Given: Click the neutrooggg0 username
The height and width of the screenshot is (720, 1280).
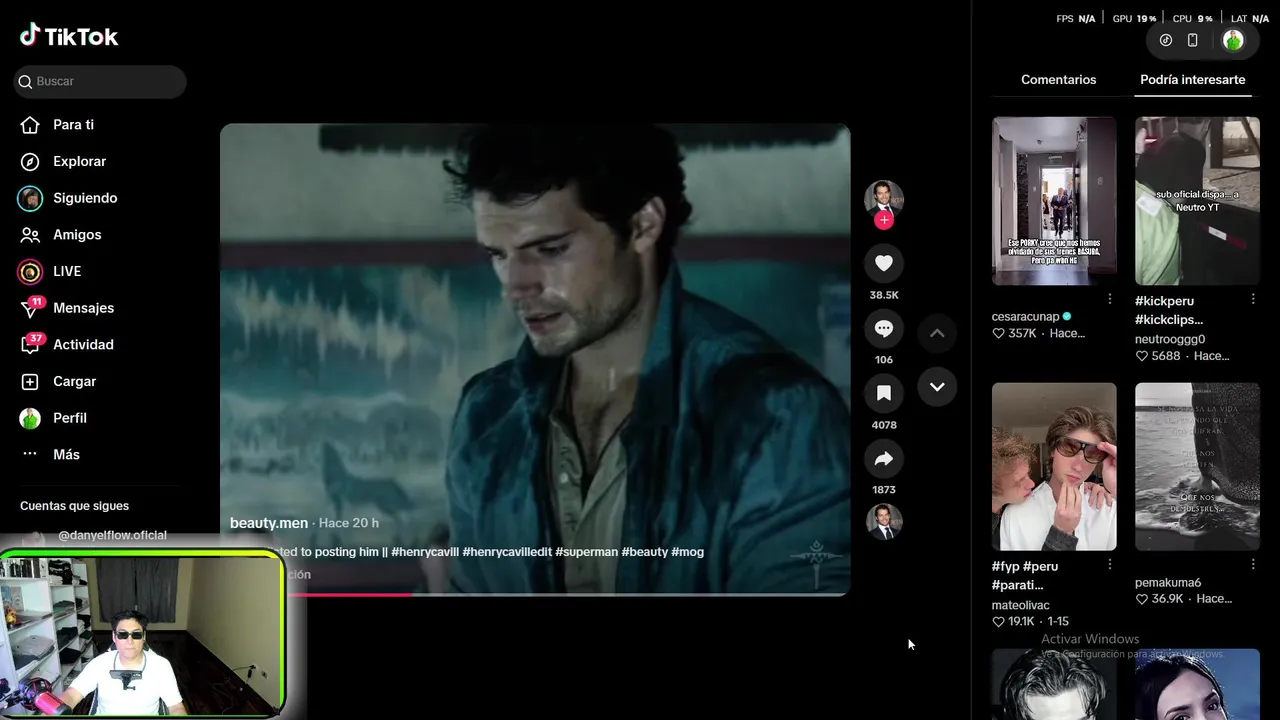Looking at the screenshot, I should [1170, 339].
